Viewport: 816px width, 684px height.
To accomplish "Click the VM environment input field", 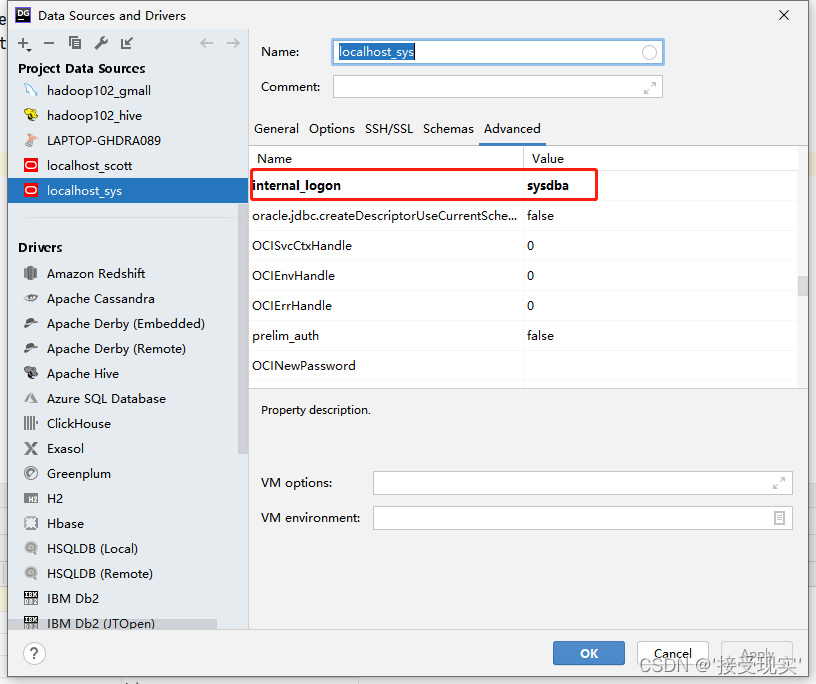I will coord(582,518).
